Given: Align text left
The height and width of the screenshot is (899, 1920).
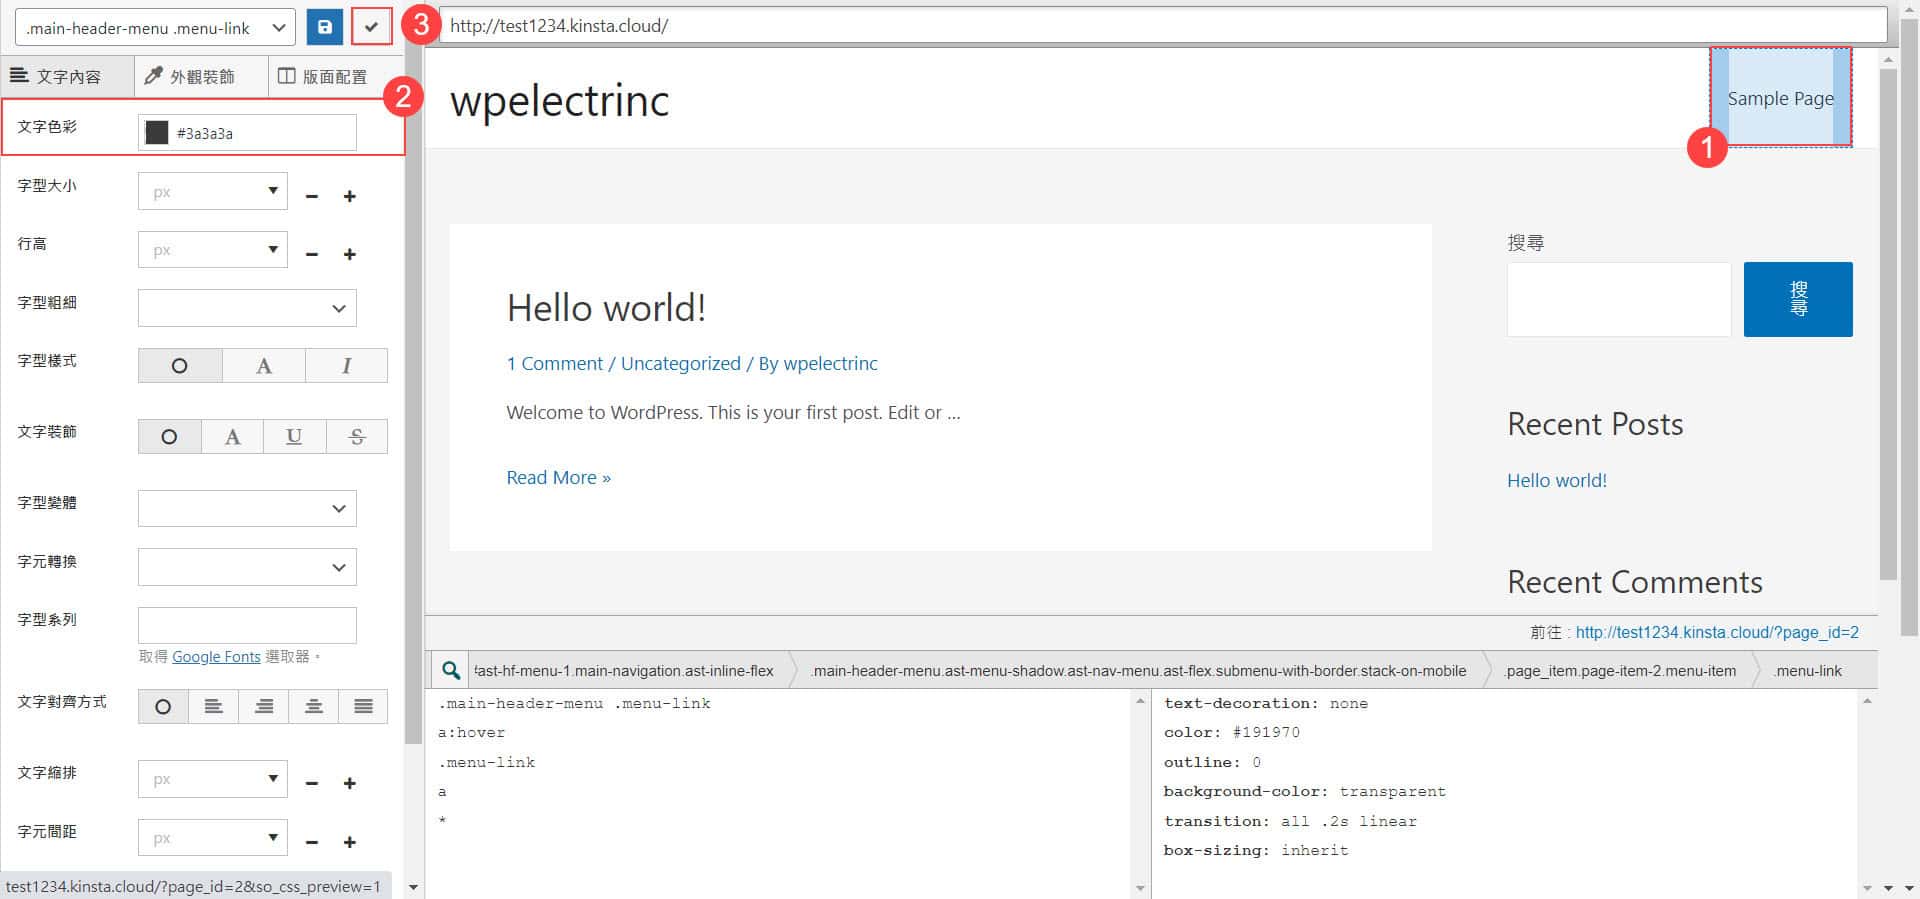Looking at the screenshot, I should pyautogui.click(x=213, y=707).
